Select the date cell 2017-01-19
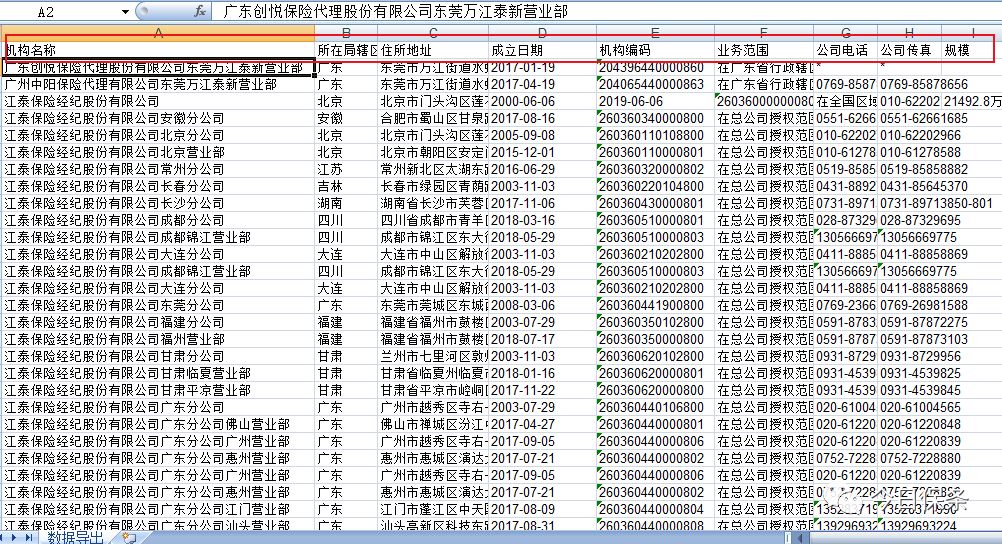1002x544 pixels. point(542,68)
